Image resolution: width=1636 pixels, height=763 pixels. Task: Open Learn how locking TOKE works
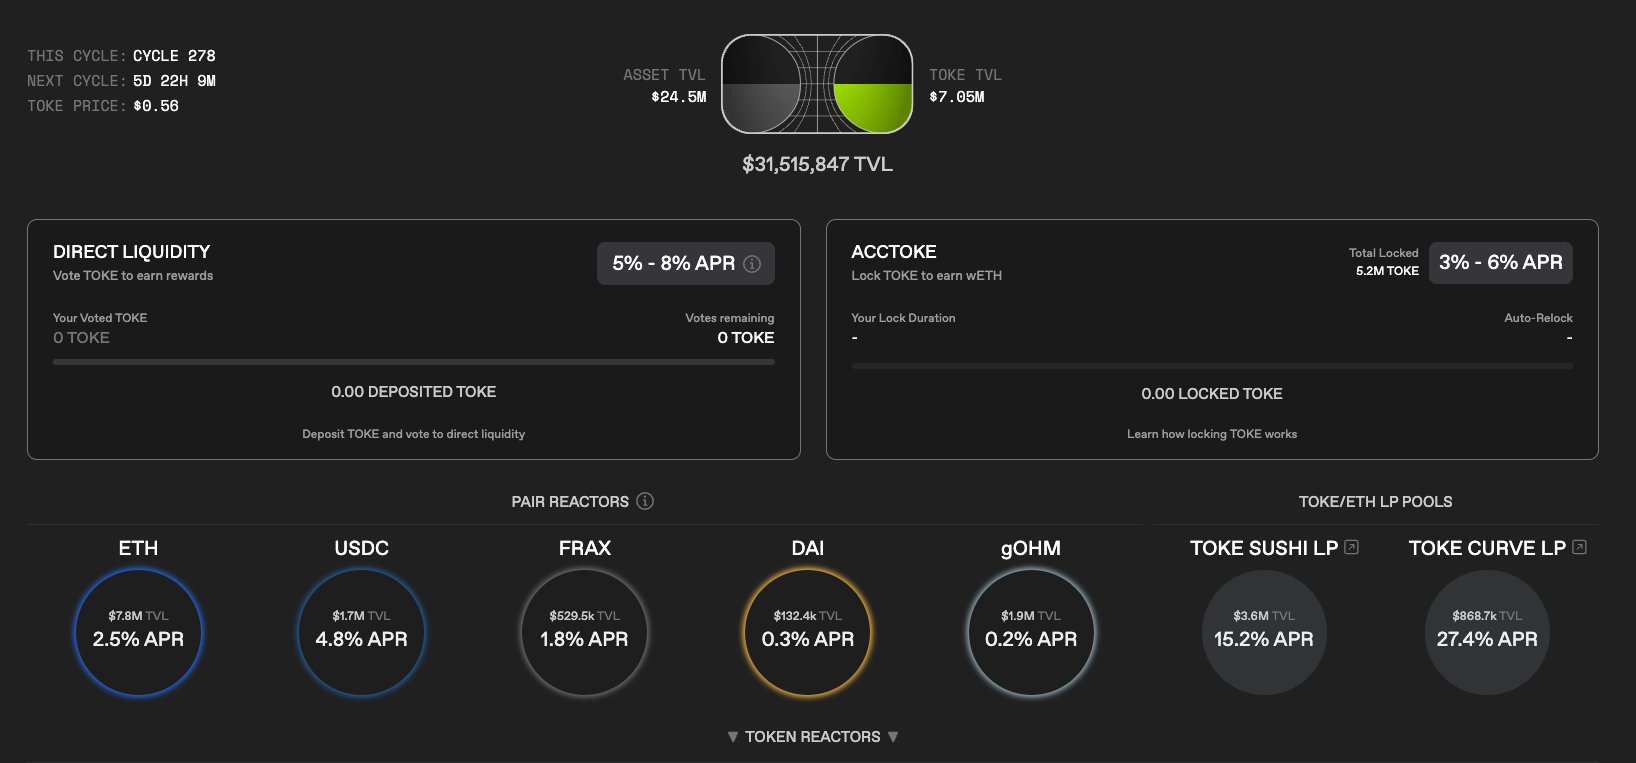(x=1211, y=434)
